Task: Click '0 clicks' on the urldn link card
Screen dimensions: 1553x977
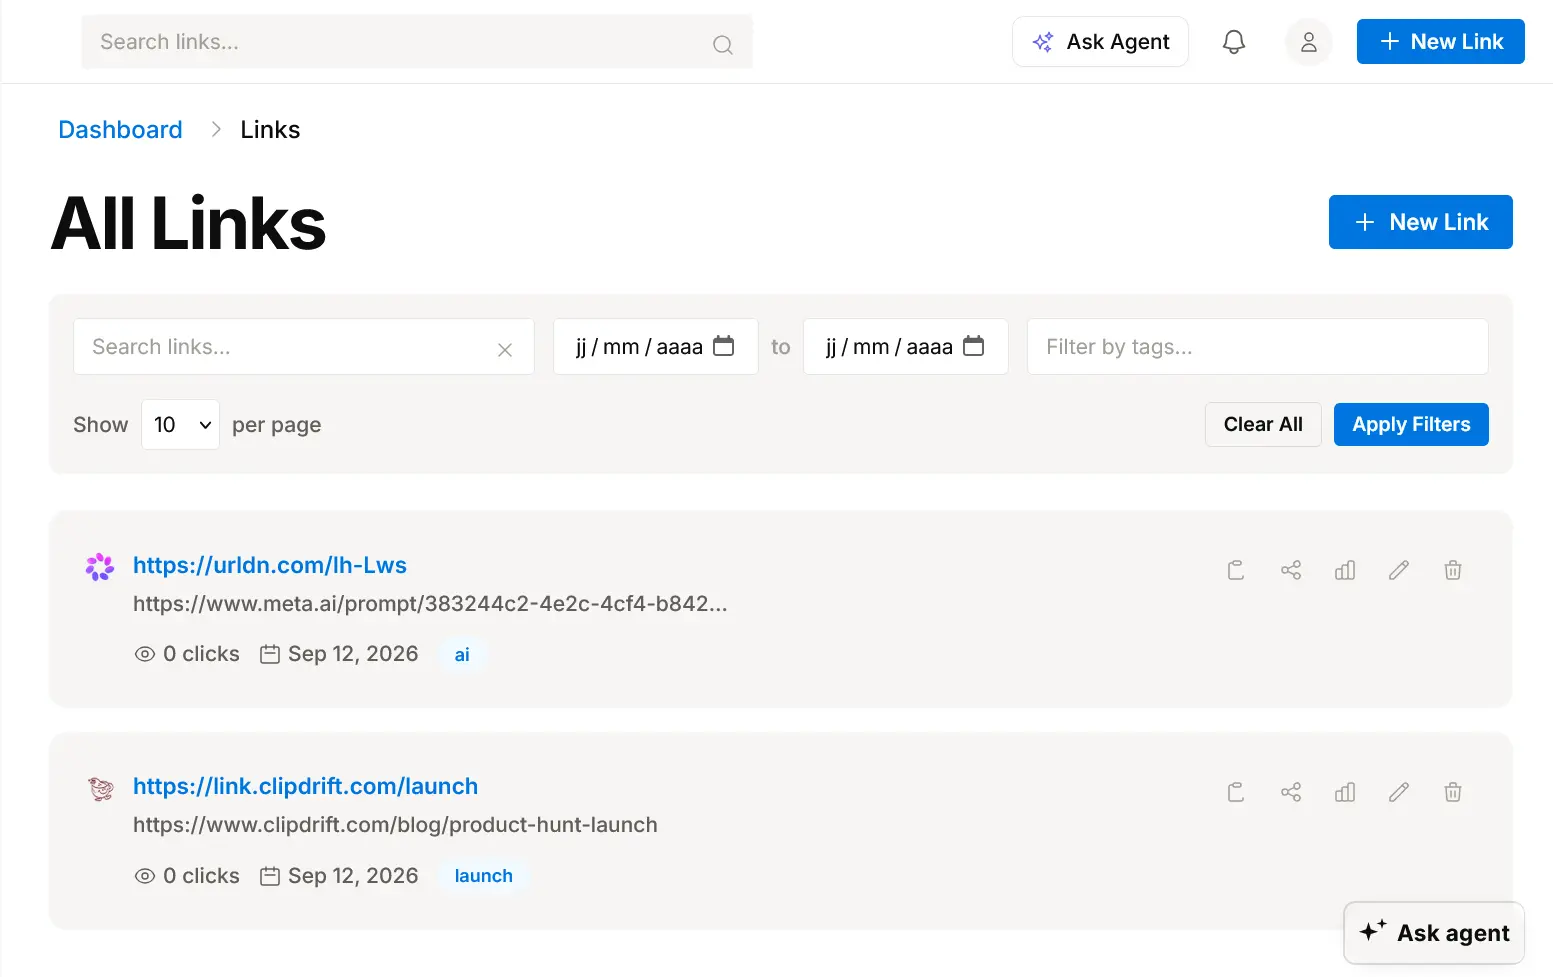Action: [x=187, y=654]
